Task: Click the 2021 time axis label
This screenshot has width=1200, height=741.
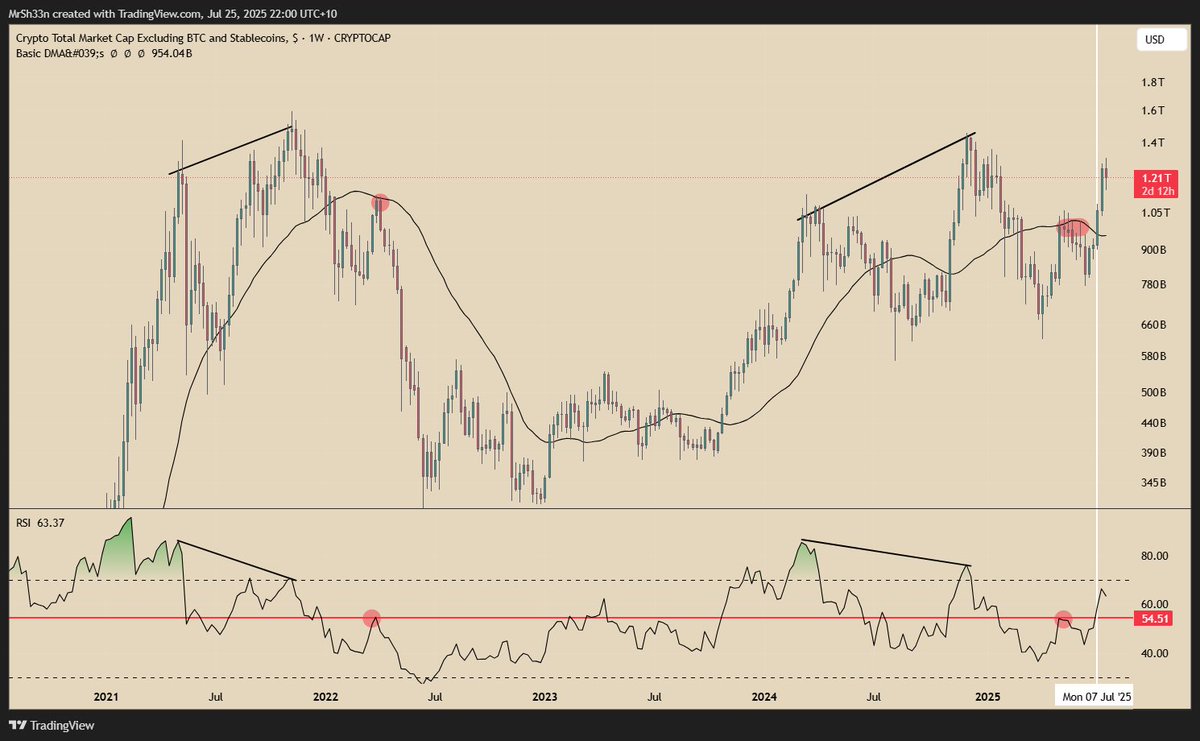Action: click(x=106, y=696)
